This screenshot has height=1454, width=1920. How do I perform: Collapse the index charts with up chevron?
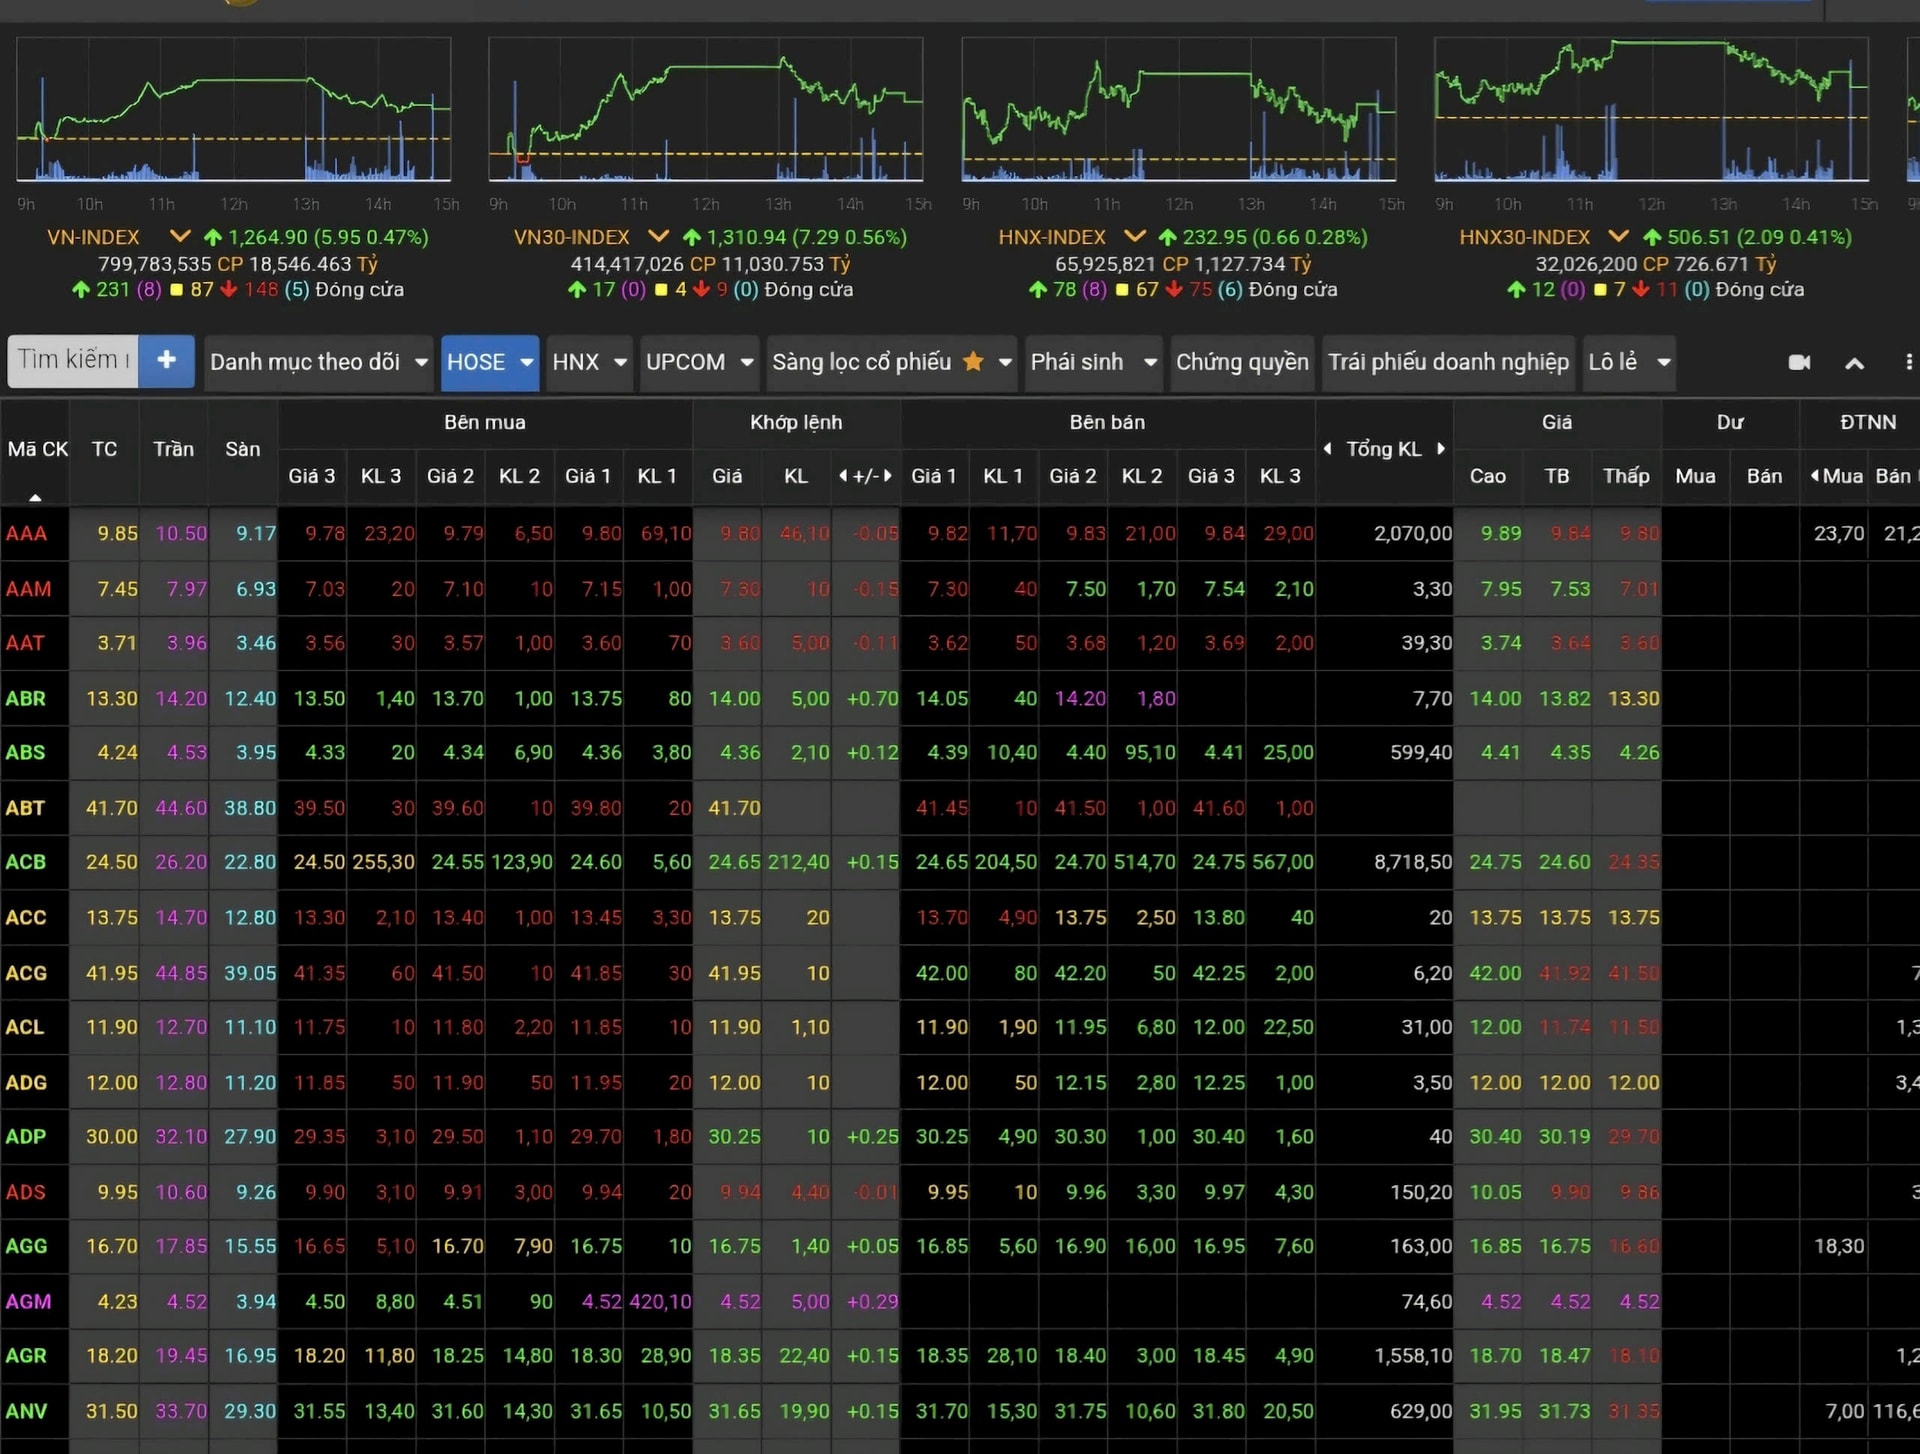pyautogui.click(x=1854, y=363)
